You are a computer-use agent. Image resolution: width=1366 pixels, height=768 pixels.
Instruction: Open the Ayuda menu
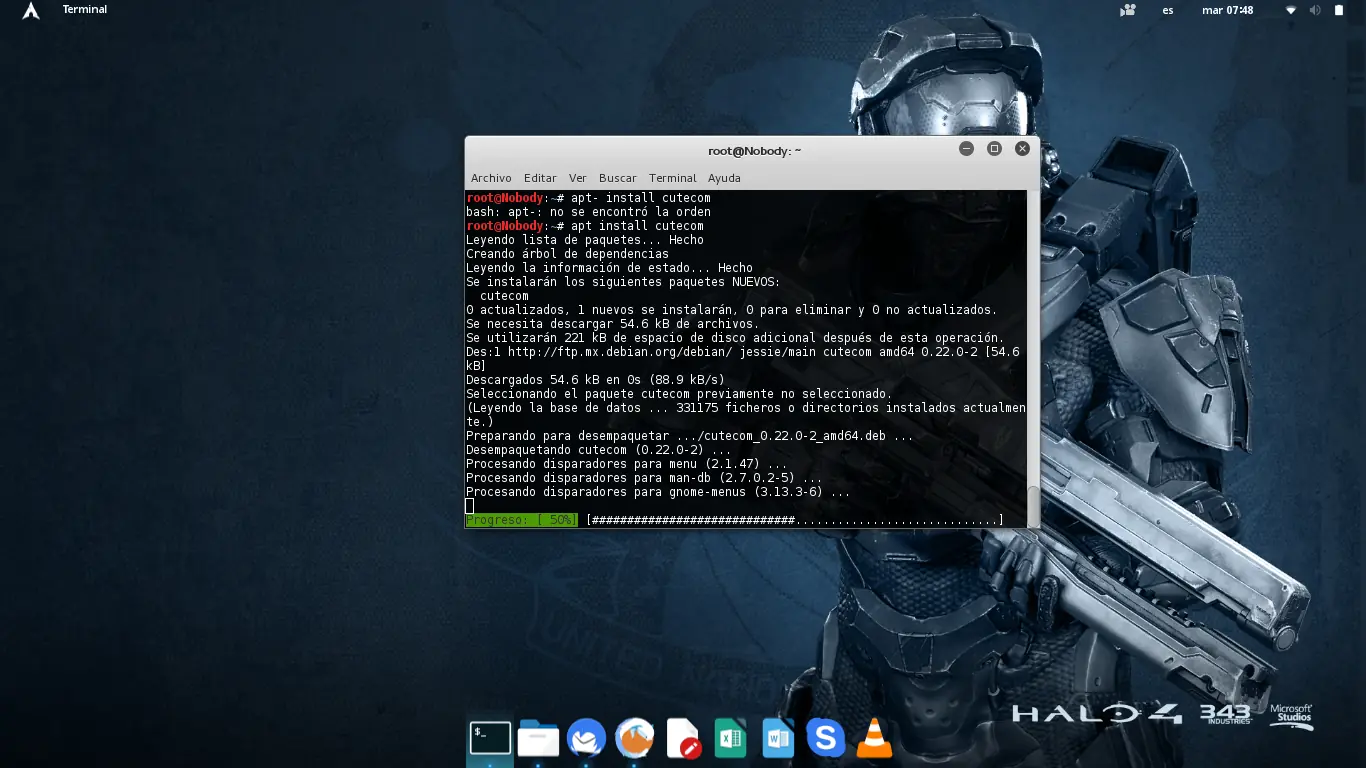pyautogui.click(x=724, y=178)
